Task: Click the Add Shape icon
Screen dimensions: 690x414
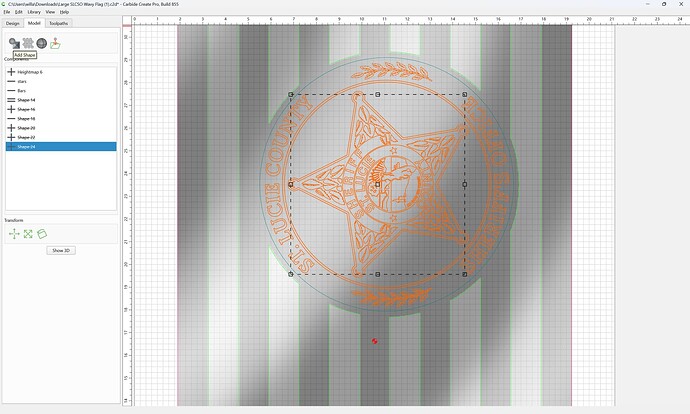Action: (x=15, y=43)
